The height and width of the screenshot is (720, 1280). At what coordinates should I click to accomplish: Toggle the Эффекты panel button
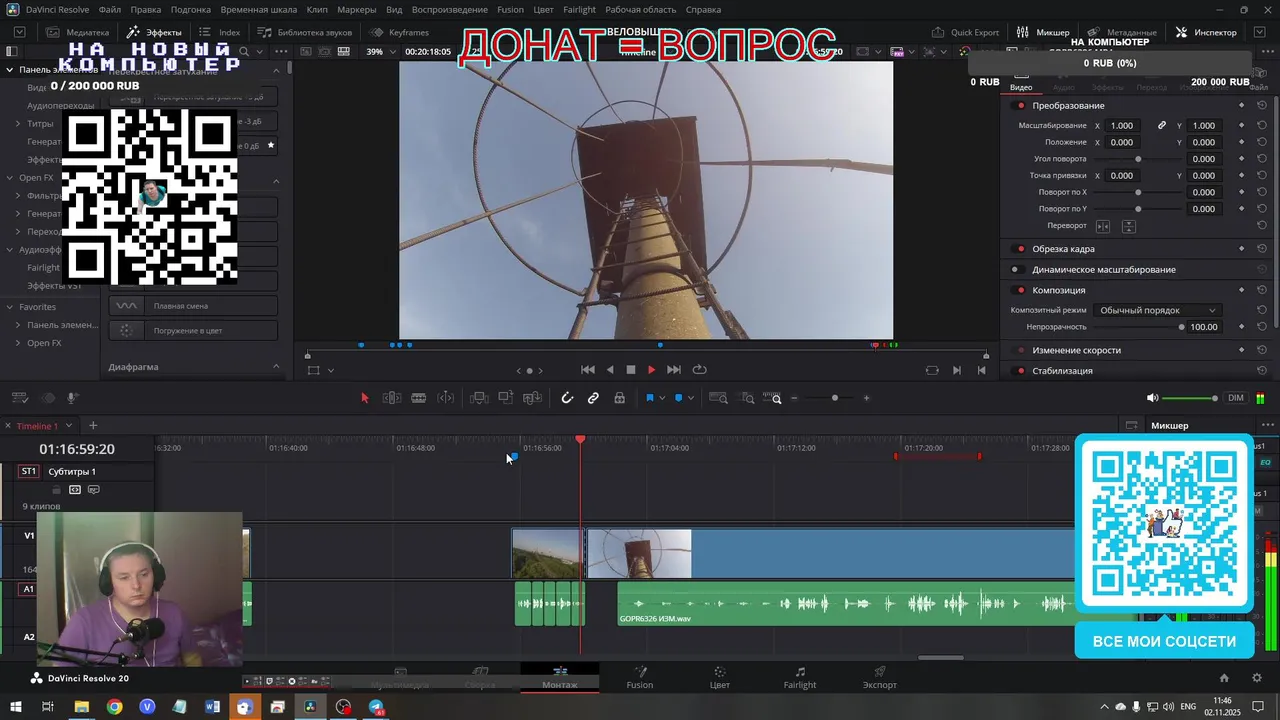[x=154, y=32]
